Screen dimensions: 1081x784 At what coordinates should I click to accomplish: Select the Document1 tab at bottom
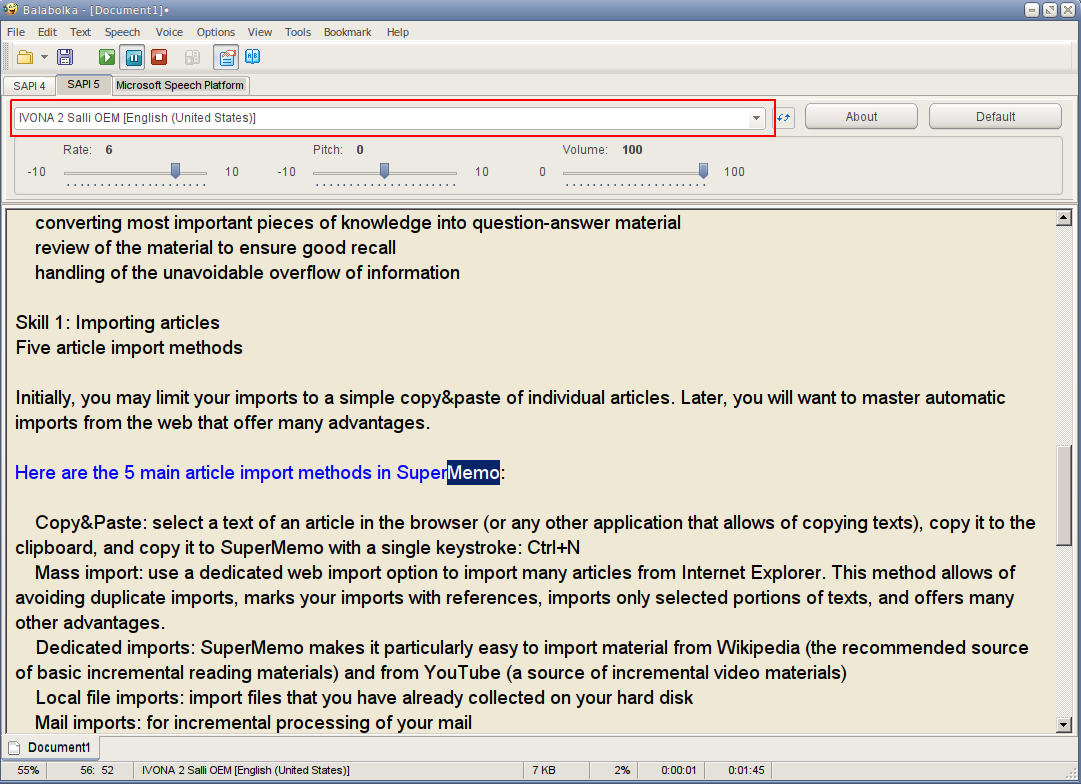tap(50, 748)
